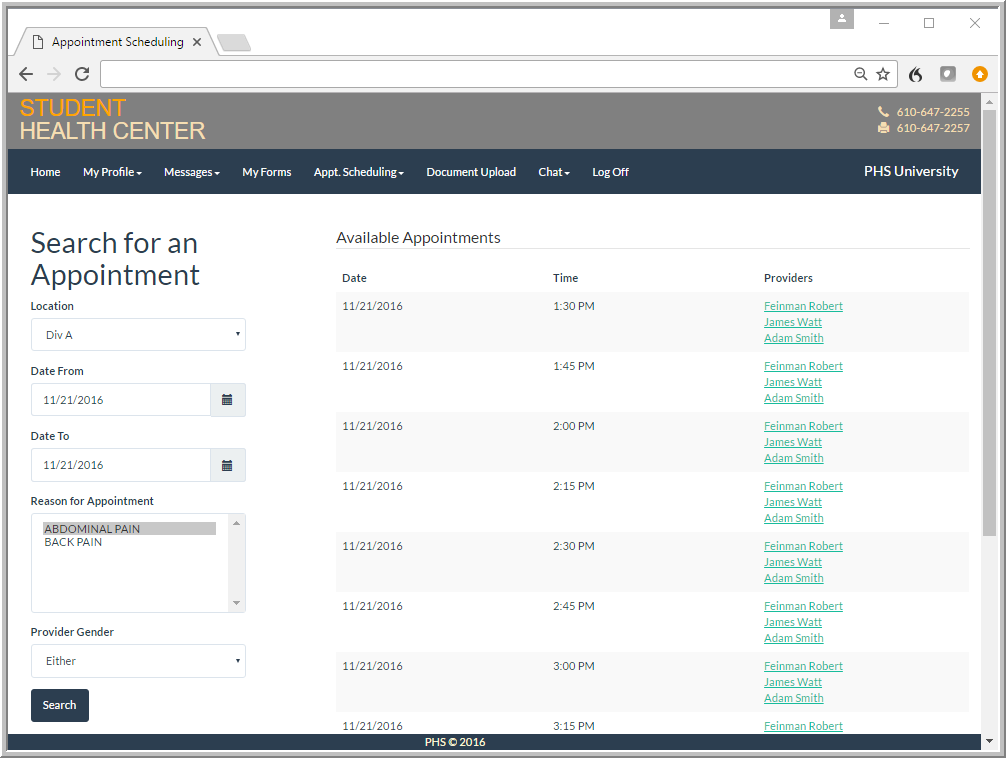
Task: Choose Adam Smith at 2:30 PM
Action: [x=794, y=578]
